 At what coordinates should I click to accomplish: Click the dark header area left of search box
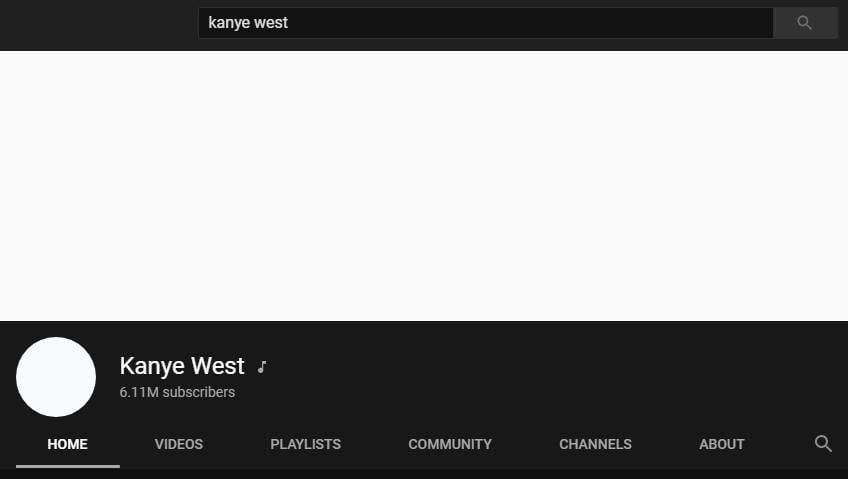coord(98,24)
